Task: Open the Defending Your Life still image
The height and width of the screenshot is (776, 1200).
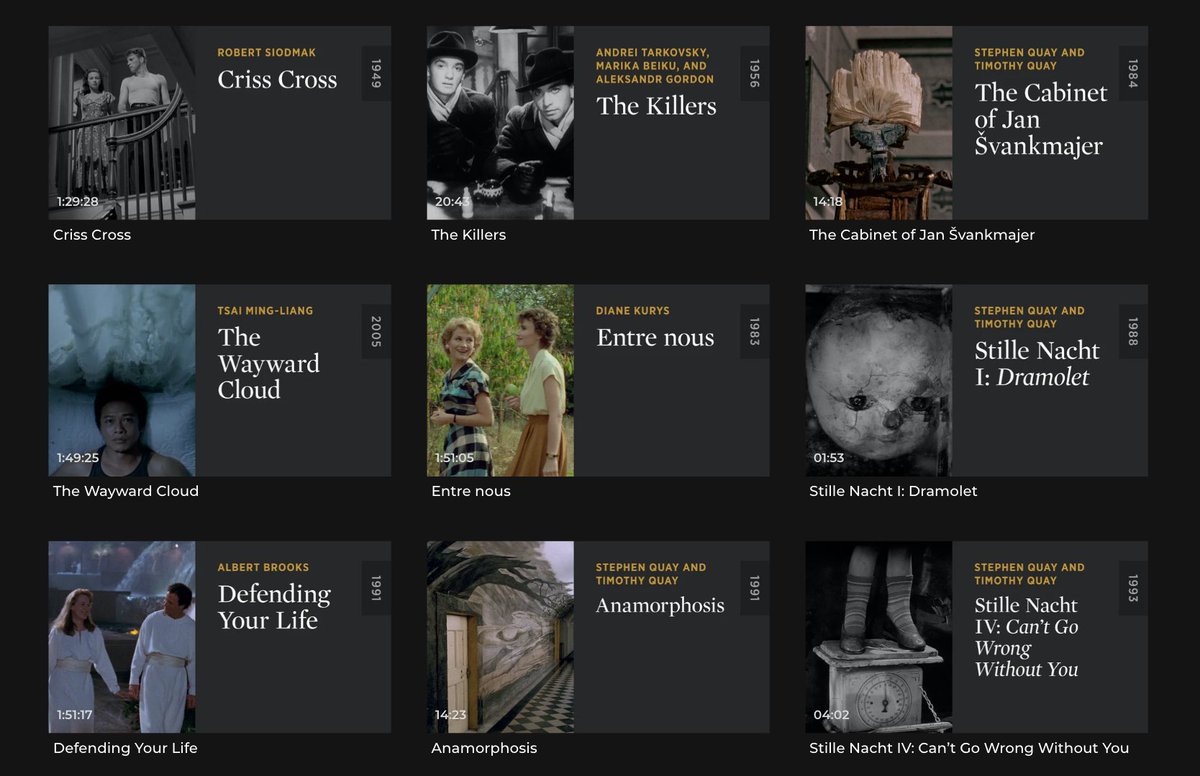Action: (x=122, y=637)
